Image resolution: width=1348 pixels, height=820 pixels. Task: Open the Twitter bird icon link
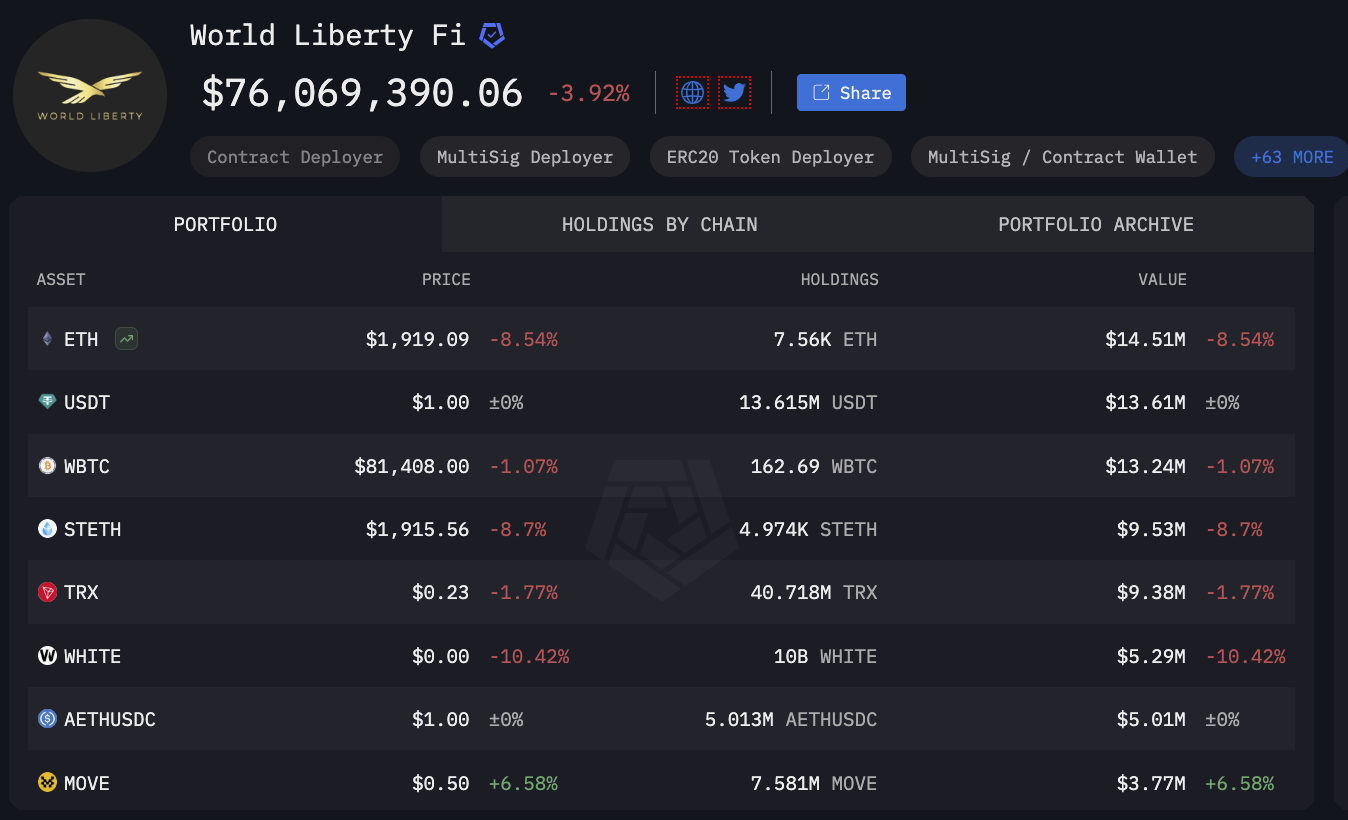[734, 93]
